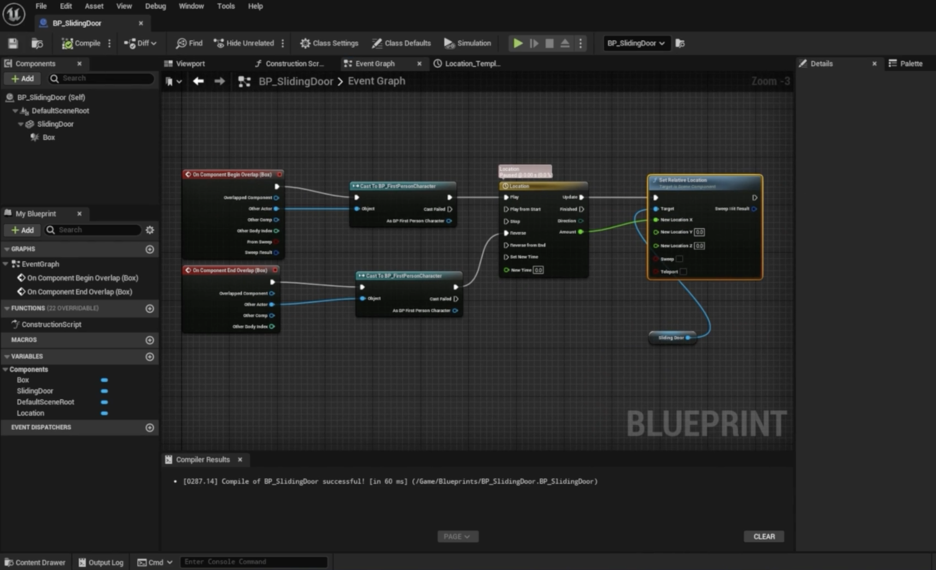Click the Eject icon
936x570 pixels.
(565, 43)
